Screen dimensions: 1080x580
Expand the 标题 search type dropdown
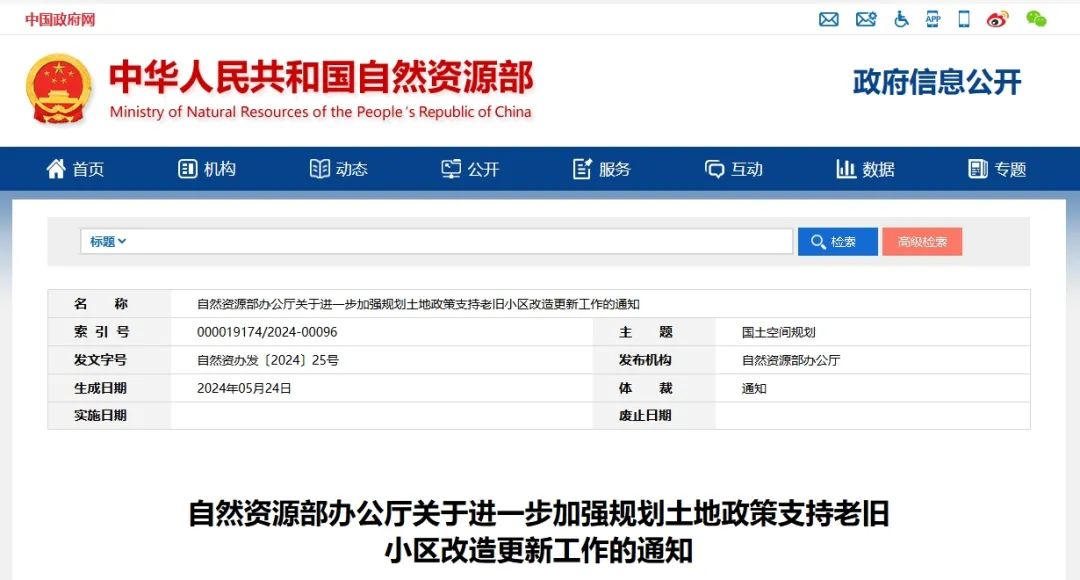coord(108,242)
